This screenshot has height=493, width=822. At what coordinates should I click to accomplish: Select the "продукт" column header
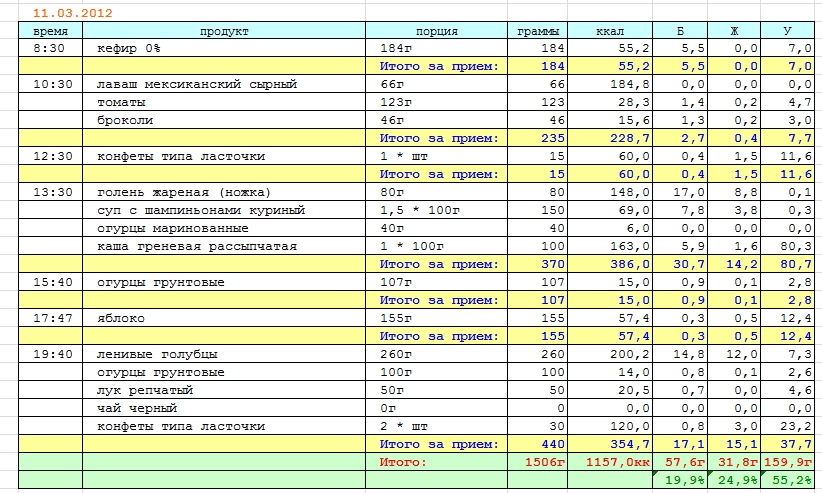[x=224, y=31]
